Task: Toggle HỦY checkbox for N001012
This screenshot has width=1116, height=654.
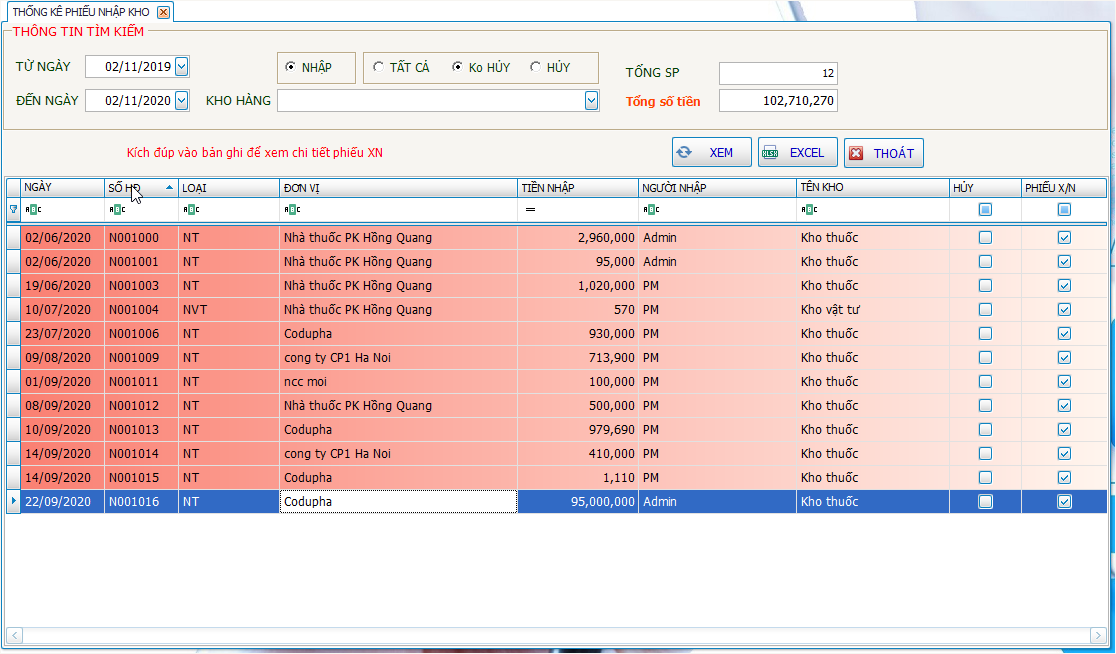Action: (985, 406)
